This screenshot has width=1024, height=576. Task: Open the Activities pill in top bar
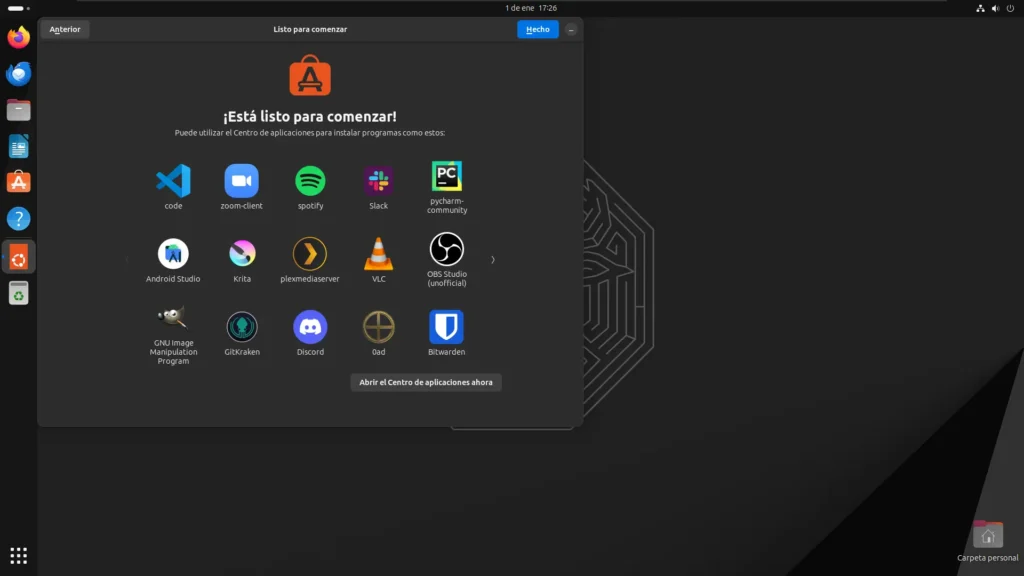tap(18, 8)
